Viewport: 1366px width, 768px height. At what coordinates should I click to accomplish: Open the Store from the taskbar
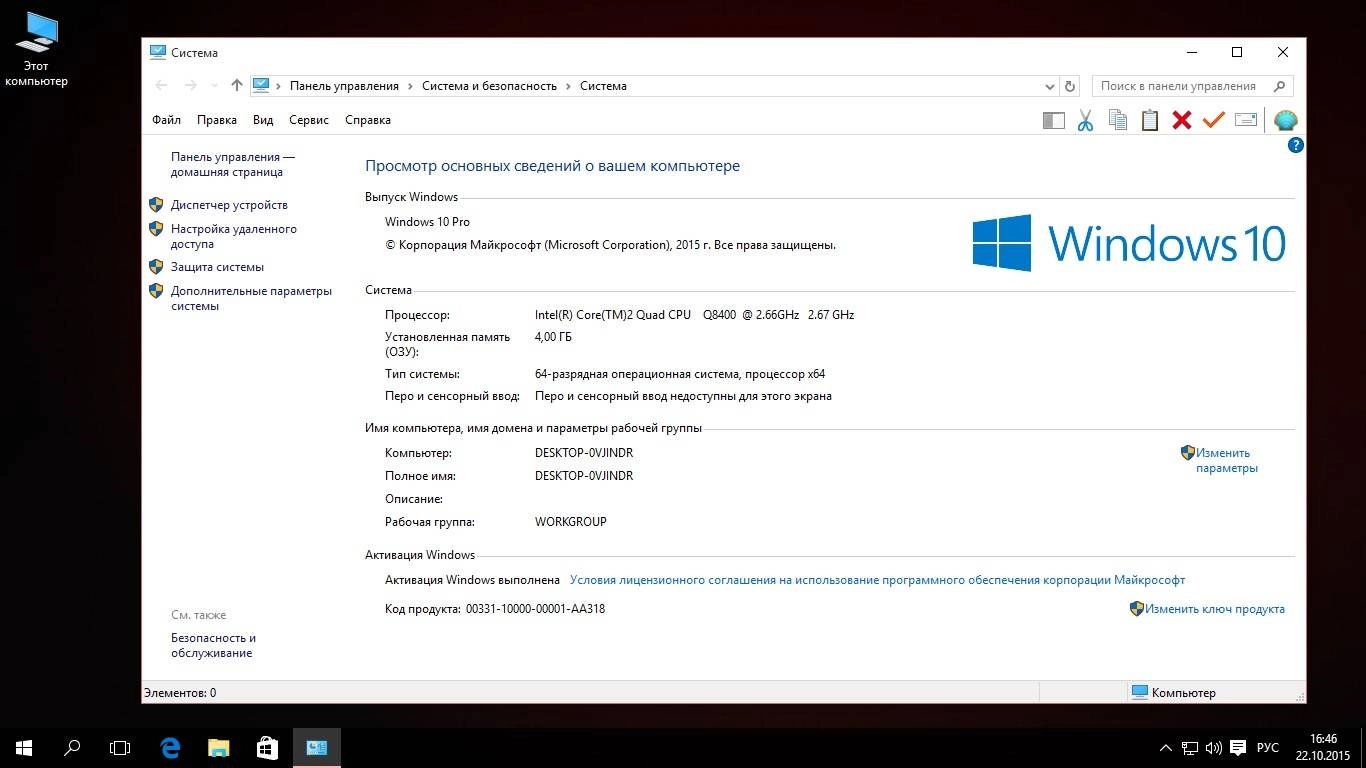(266, 747)
